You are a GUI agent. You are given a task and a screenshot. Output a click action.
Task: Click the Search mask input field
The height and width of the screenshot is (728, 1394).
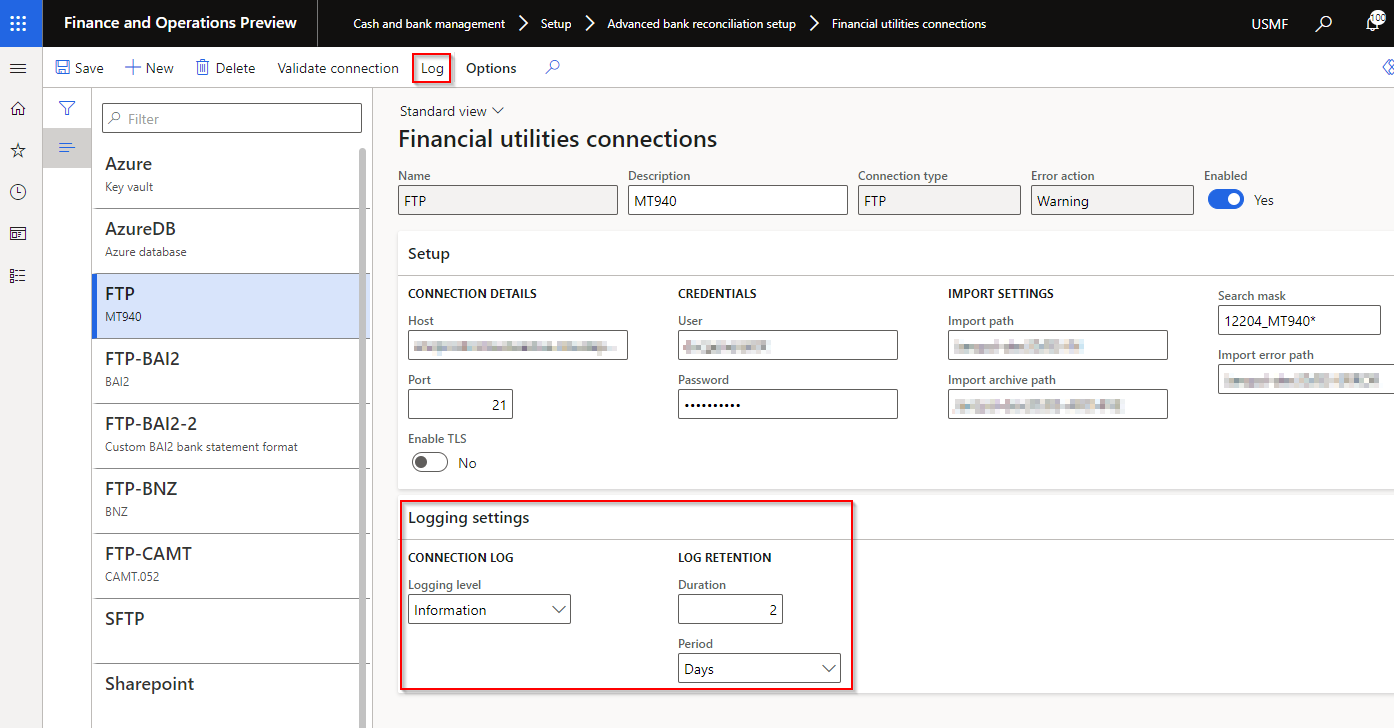(x=1298, y=321)
